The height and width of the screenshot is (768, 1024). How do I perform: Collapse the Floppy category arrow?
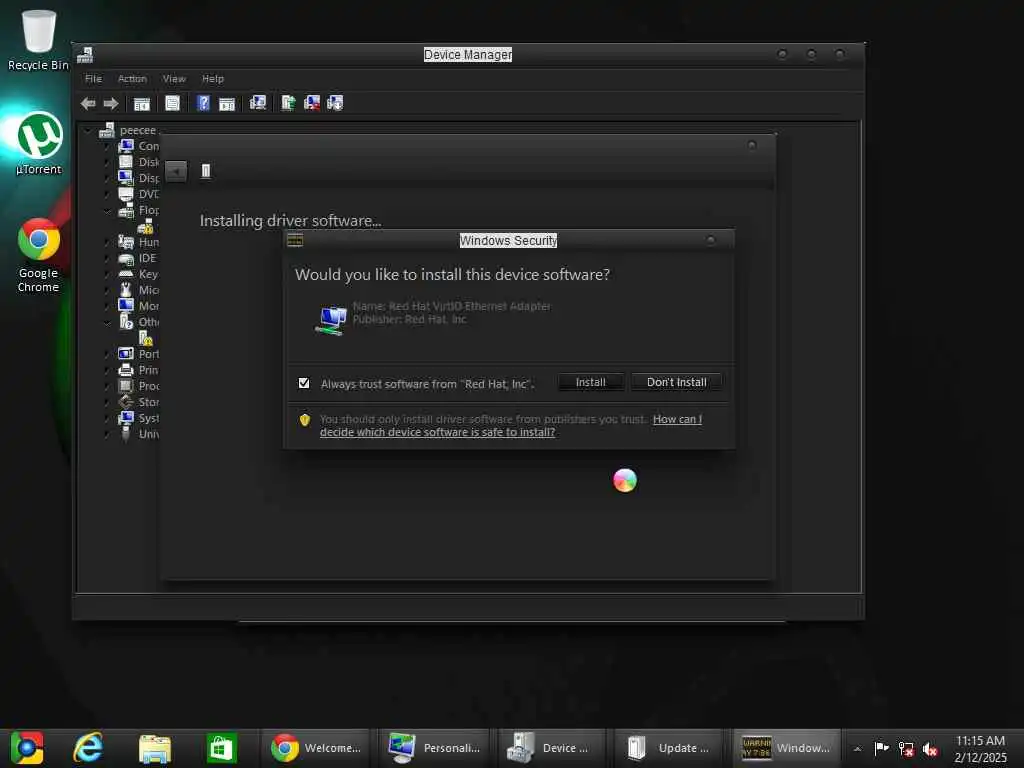pos(108,210)
